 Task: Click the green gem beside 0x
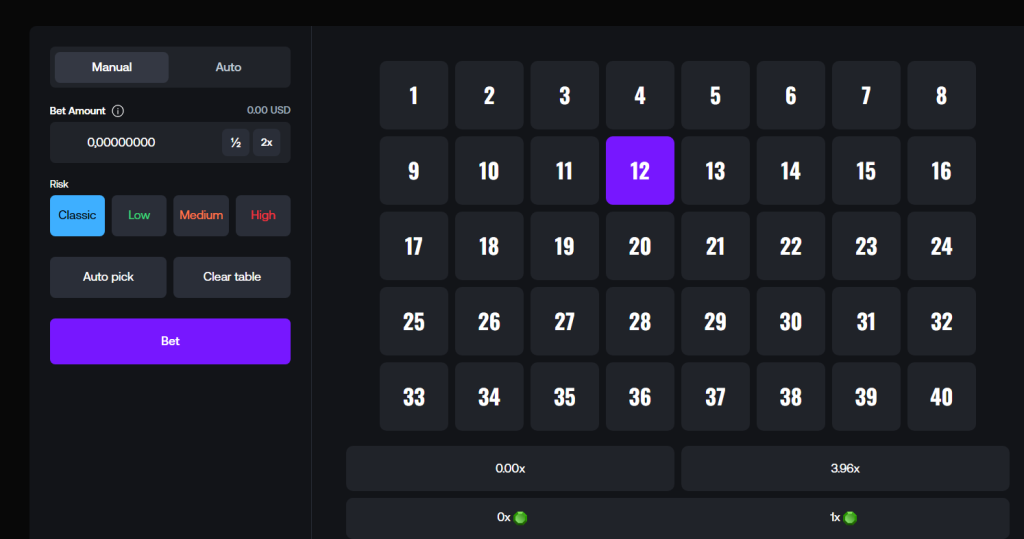click(520, 518)
